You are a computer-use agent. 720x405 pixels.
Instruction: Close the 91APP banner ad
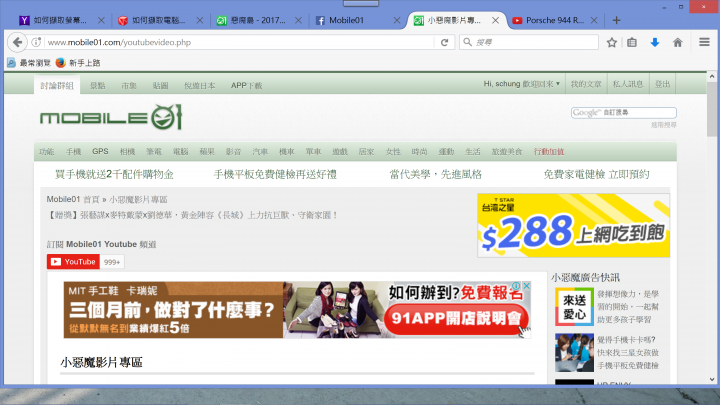pos(526,286)
